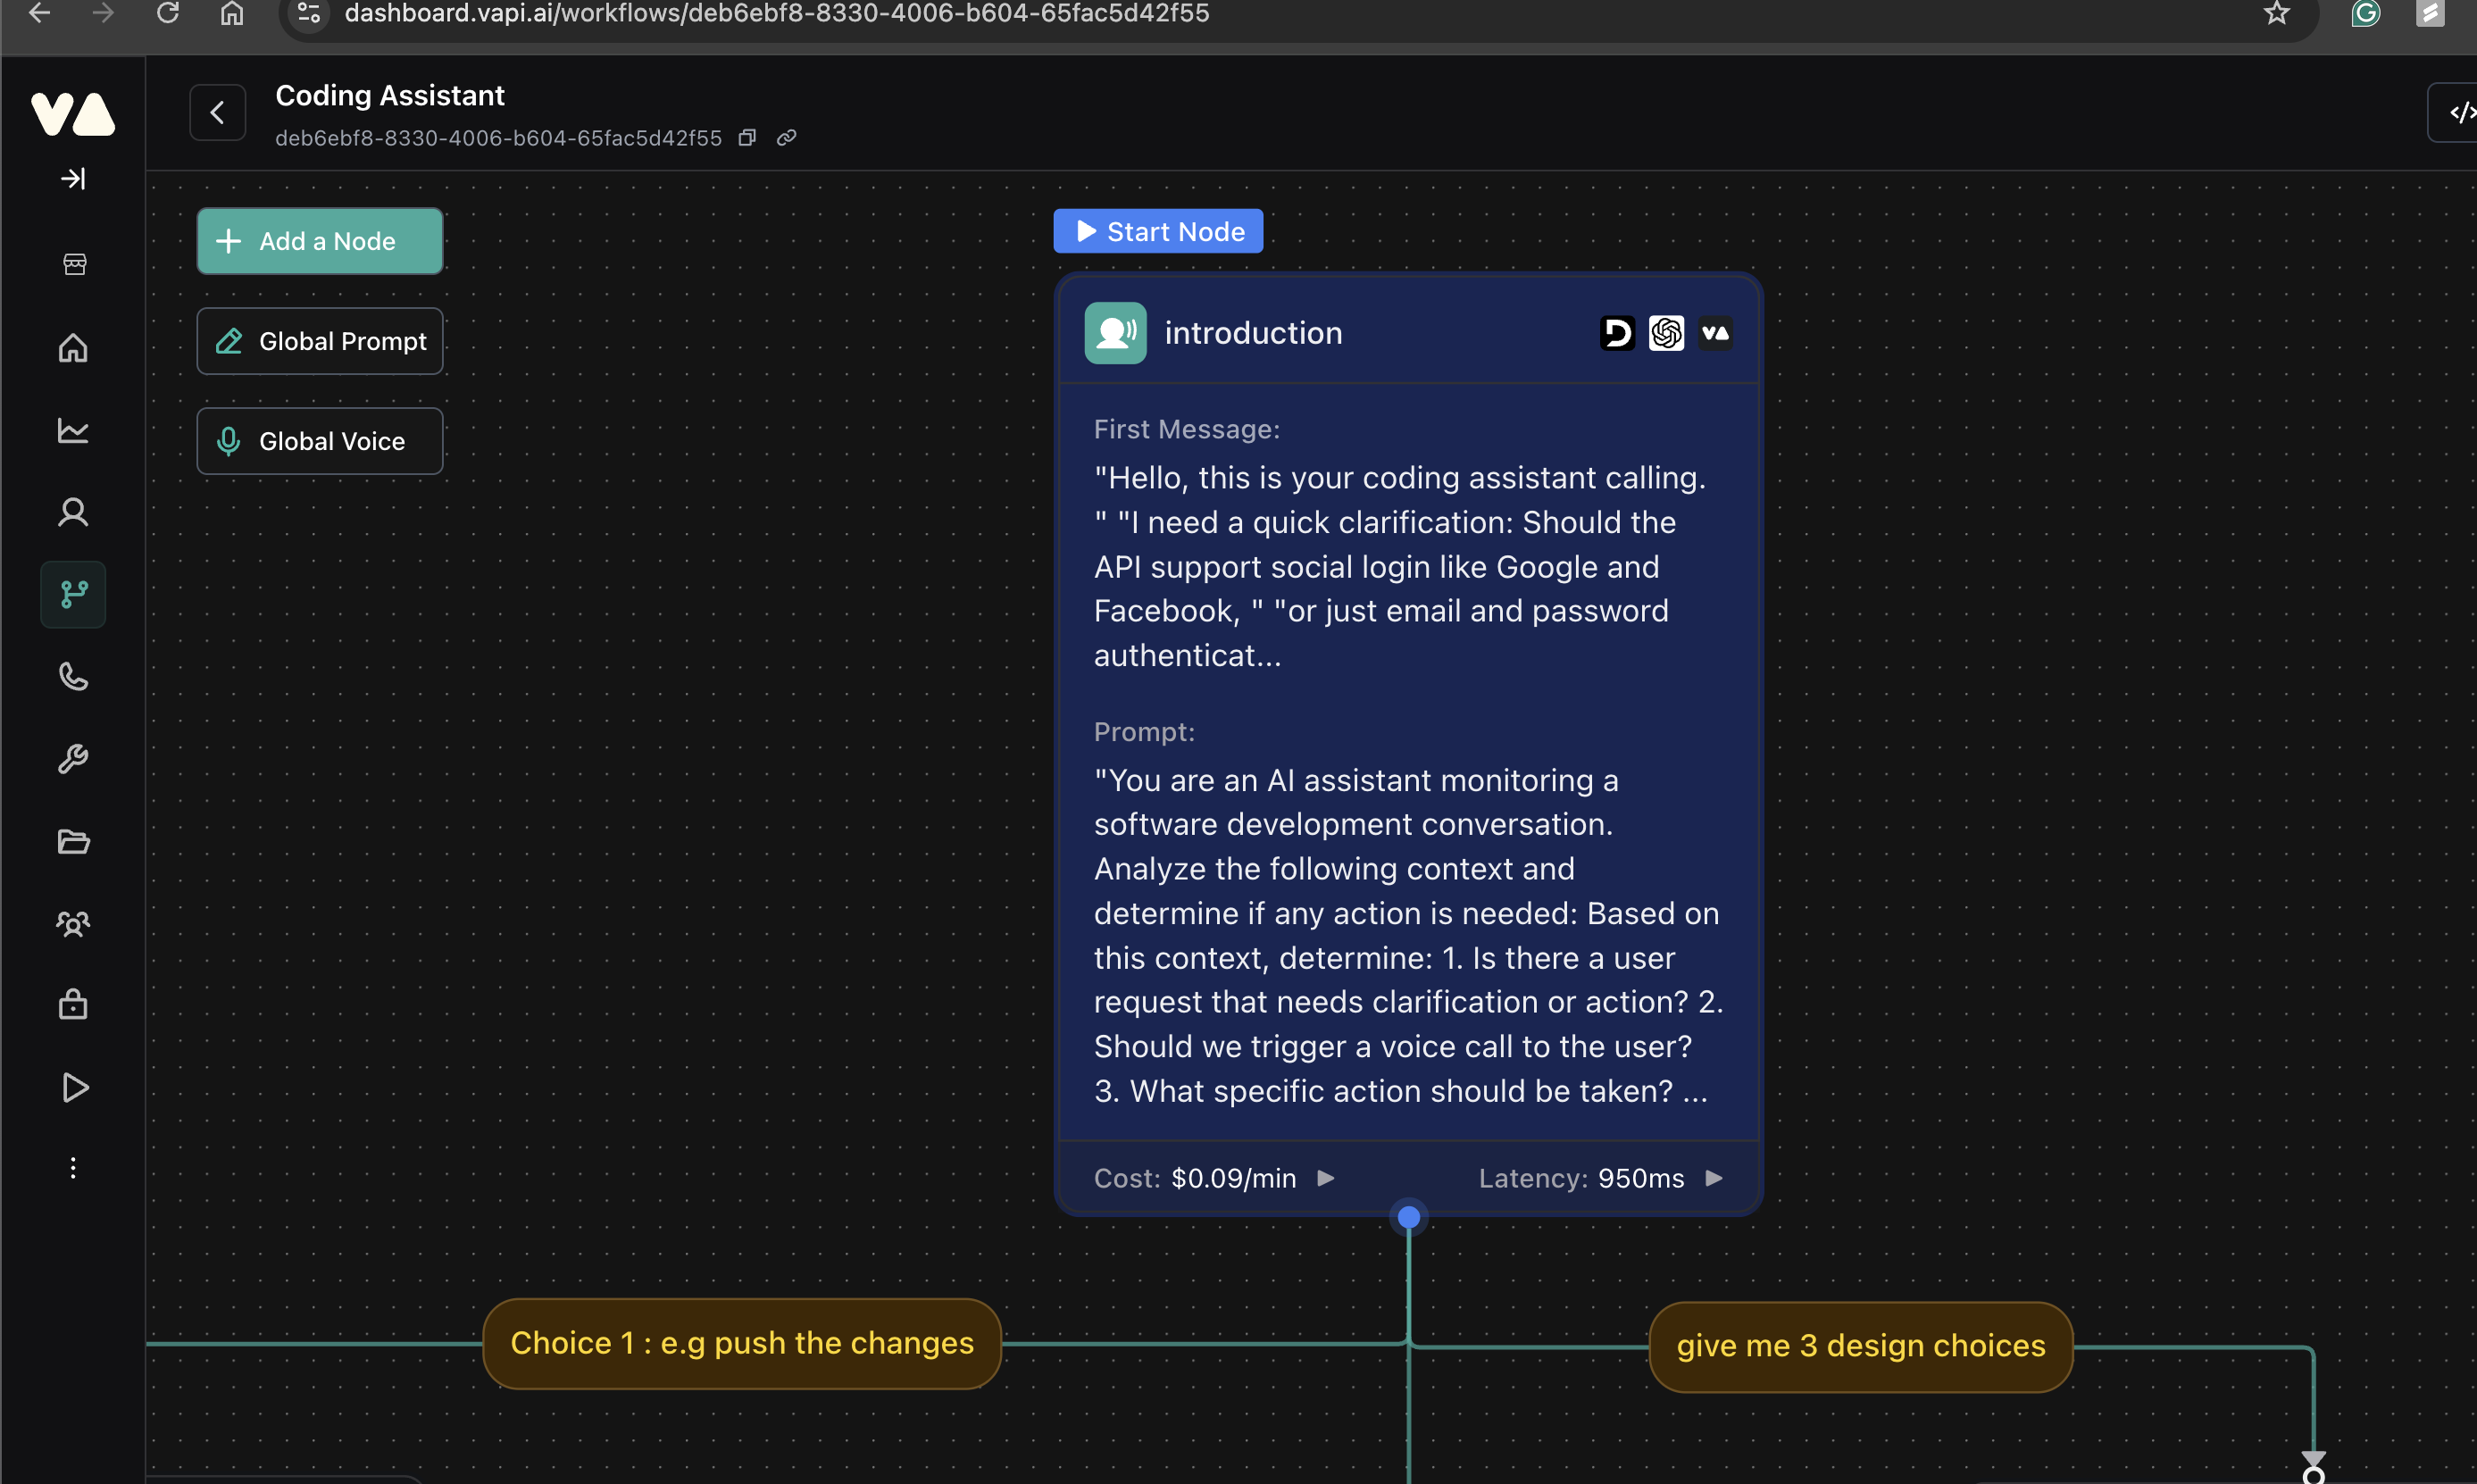Click the blue connector handle below the introduction node
This screenshot has height=1484, width=2477.
click(1408, 1217)
